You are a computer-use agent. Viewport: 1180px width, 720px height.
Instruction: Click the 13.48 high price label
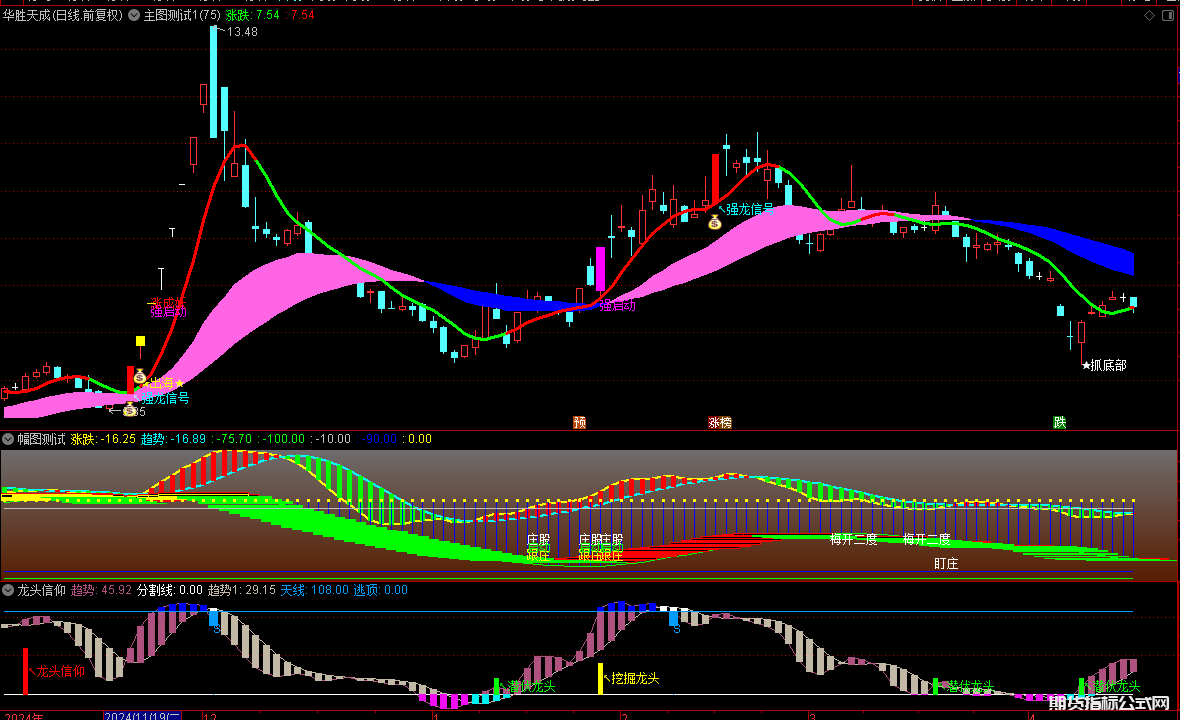pos(242,32)
